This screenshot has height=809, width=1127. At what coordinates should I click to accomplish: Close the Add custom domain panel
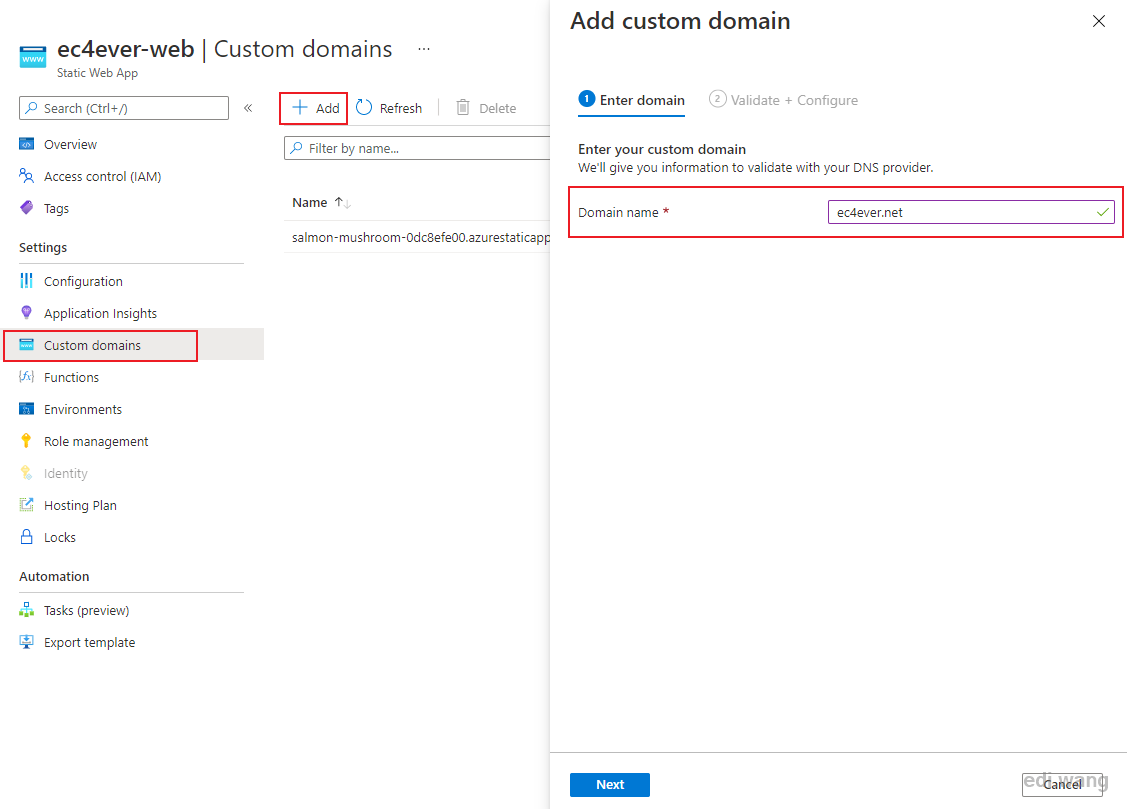[1099, 21]
